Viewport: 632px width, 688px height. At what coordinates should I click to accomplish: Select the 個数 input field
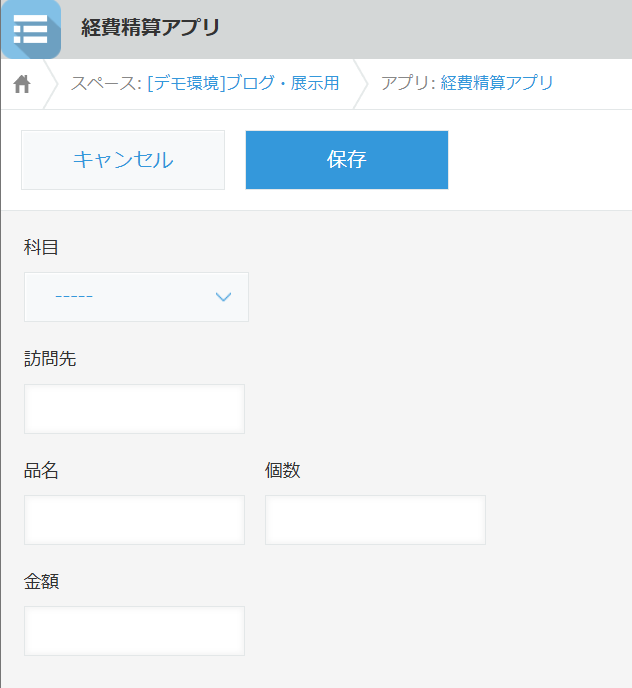coord(375,520)
